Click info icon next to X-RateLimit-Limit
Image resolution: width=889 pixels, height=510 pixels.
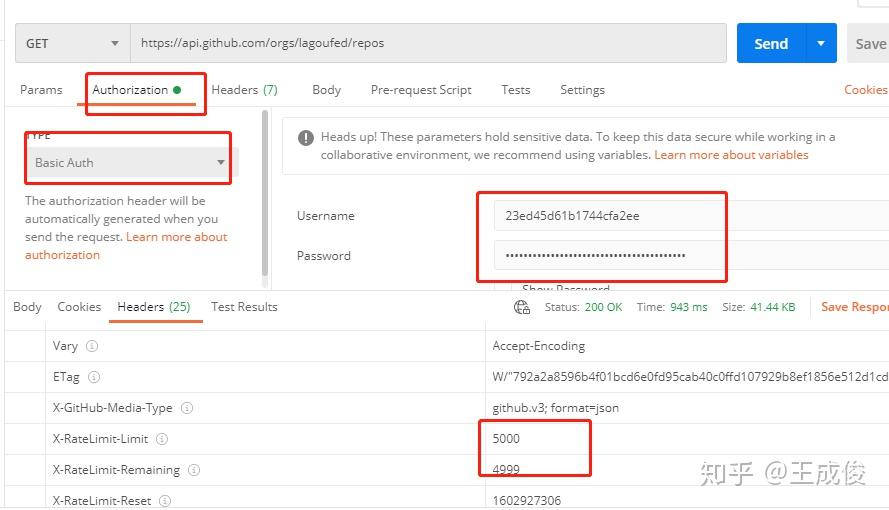[x=162, y=439]
